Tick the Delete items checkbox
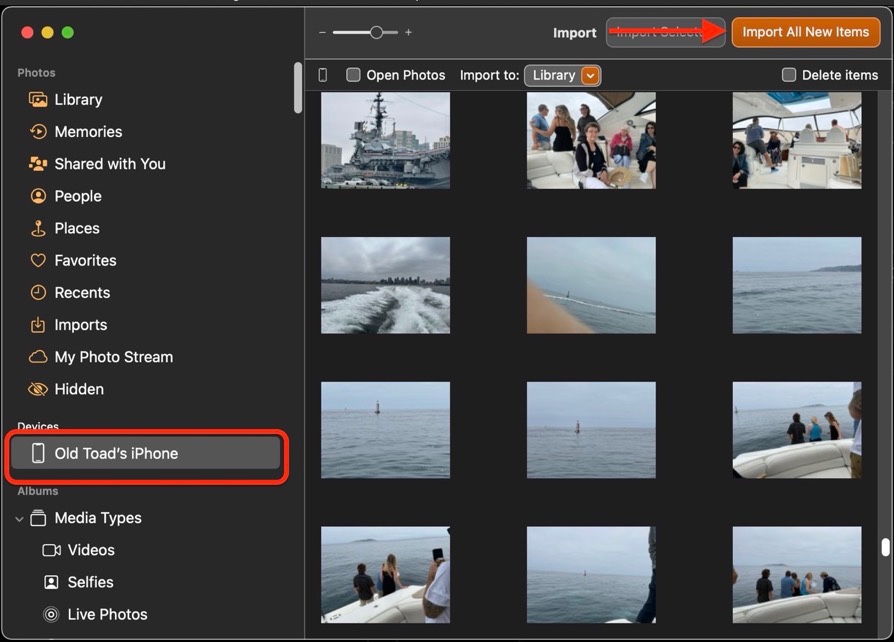The image size is (894, 642). point(789,75)
